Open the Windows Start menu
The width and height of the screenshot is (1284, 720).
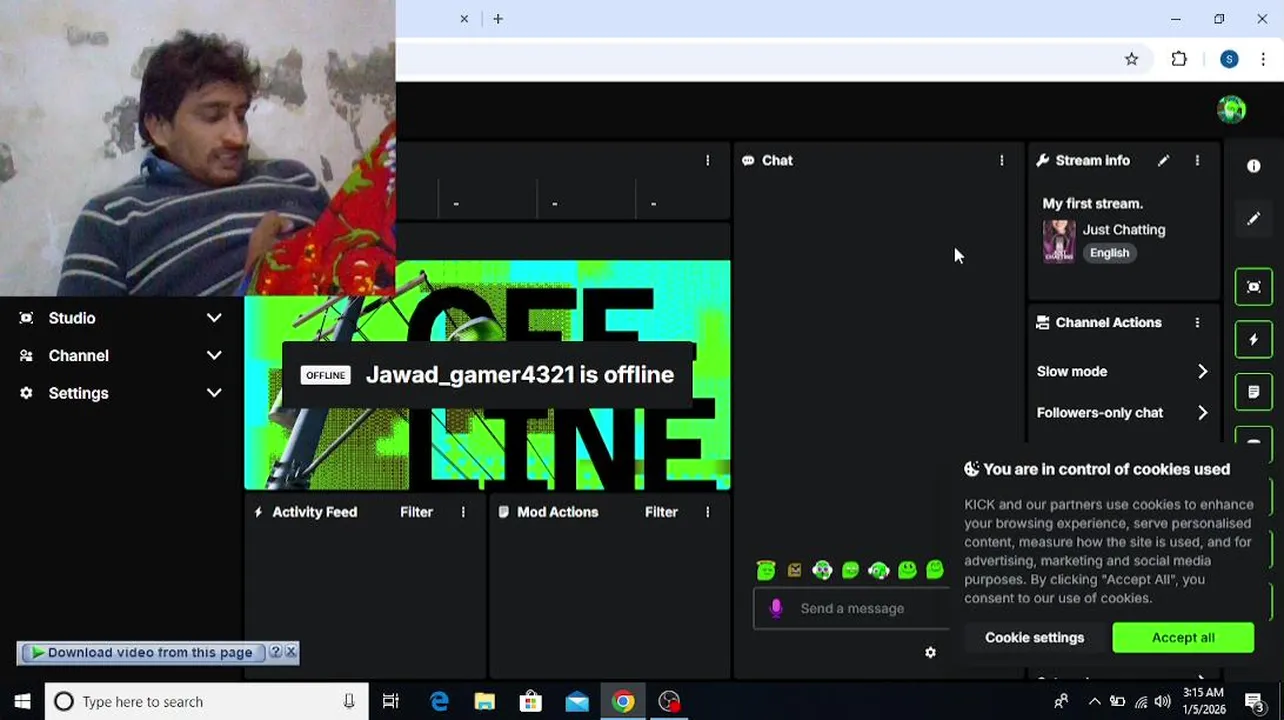[22, 702]
